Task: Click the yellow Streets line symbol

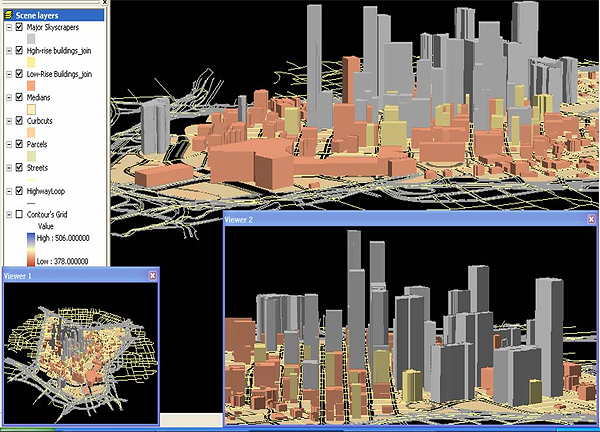Action: (x=31, y=179)
